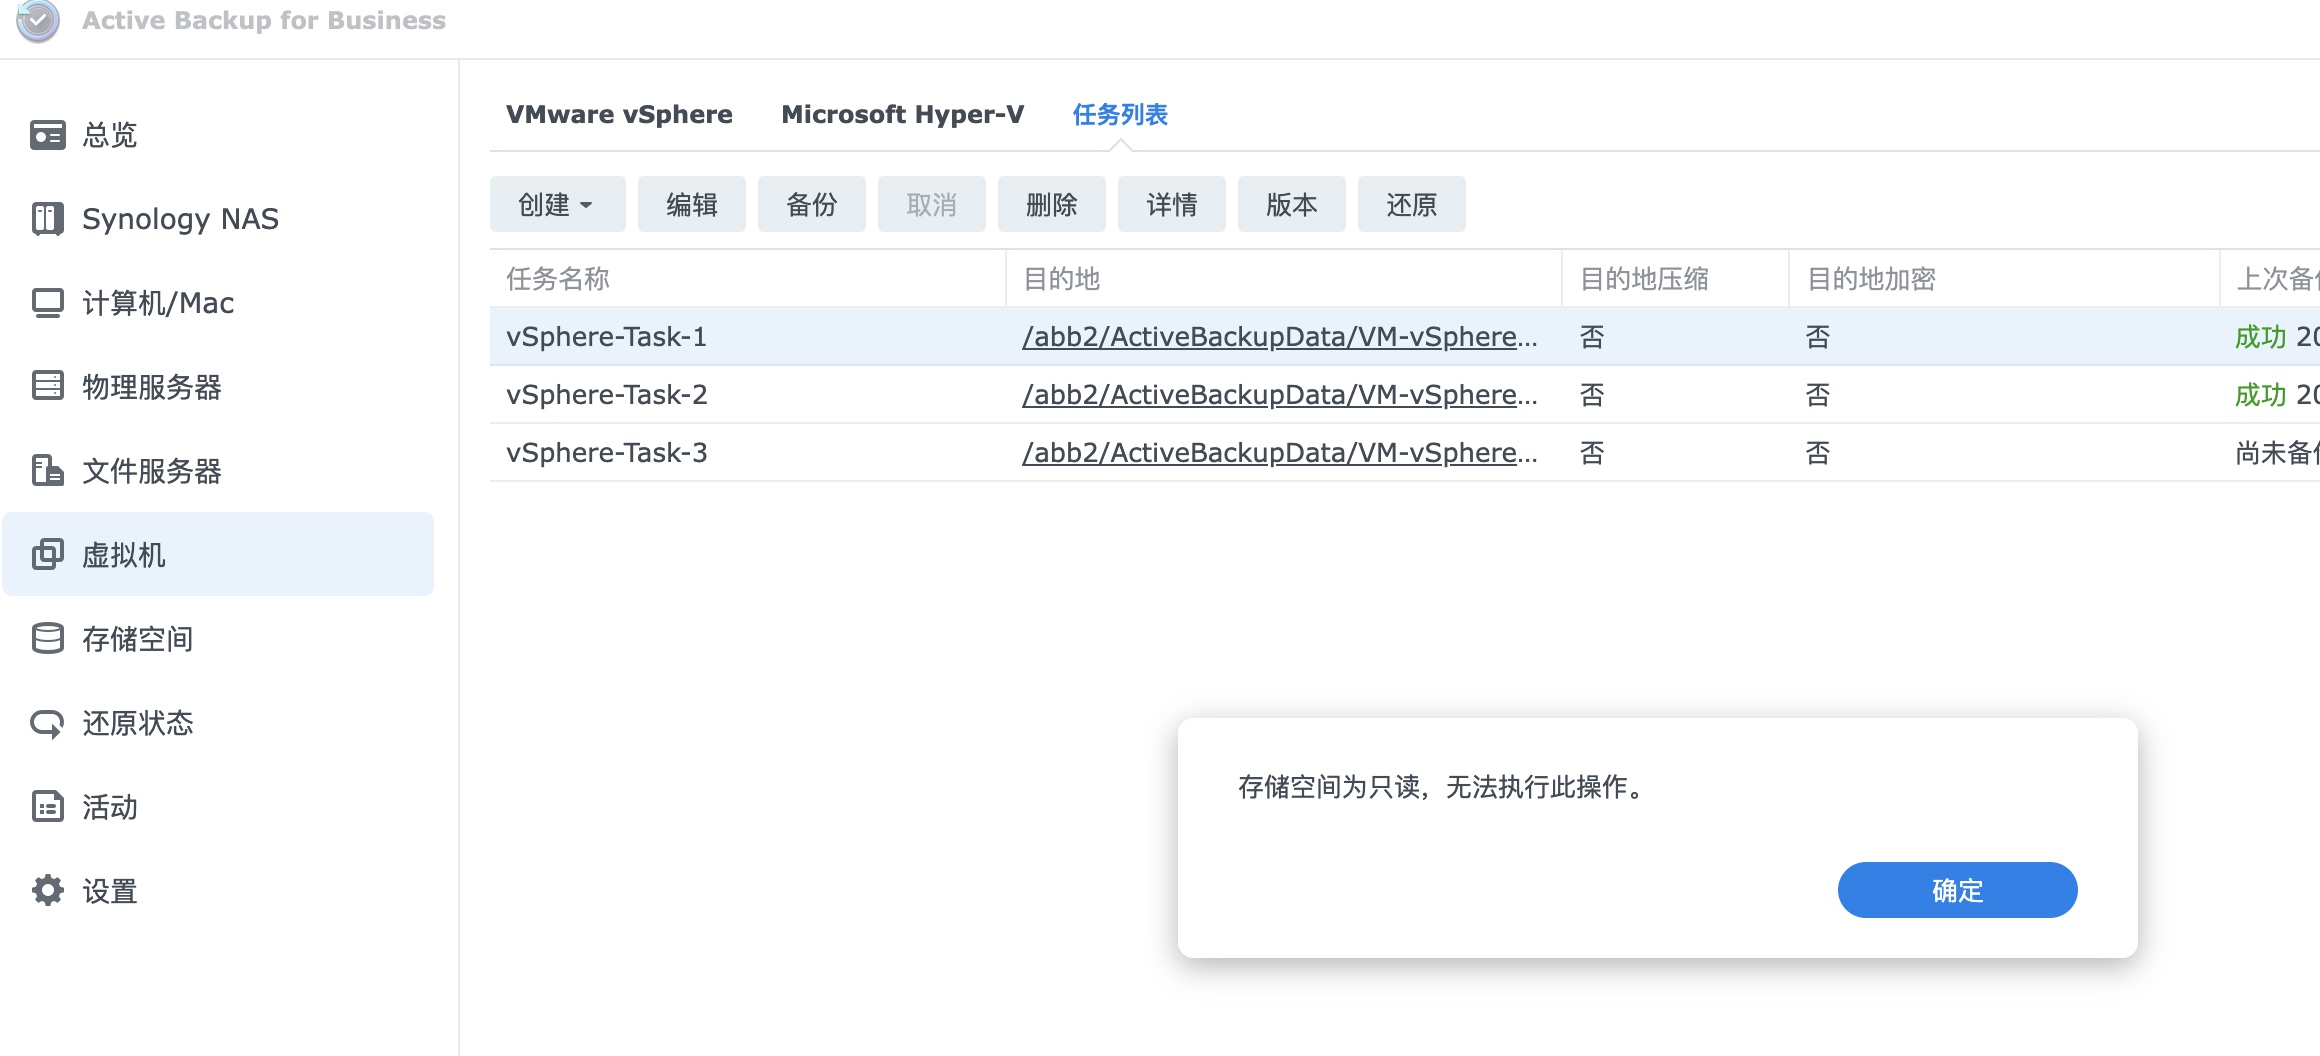Image resolution: width=2320 pixels, height=1056 pixels.
Task: Click the 详情 button
Action: (x=1172, y=204)
